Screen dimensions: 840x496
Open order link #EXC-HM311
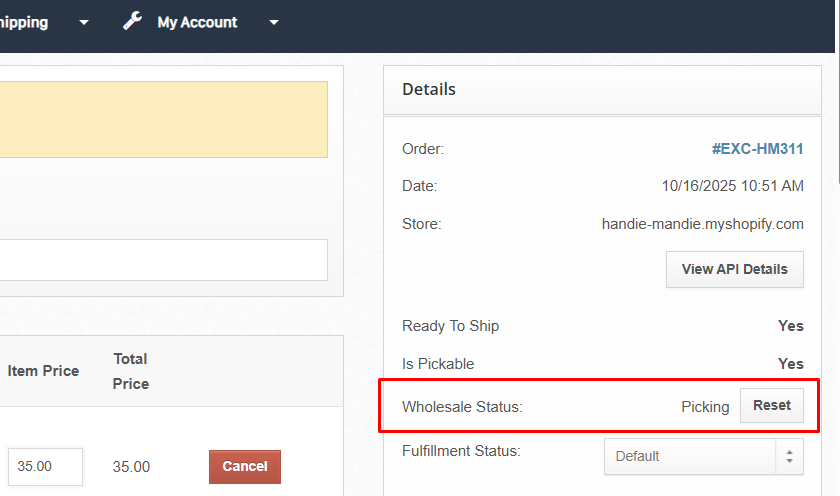coord(757,149)
